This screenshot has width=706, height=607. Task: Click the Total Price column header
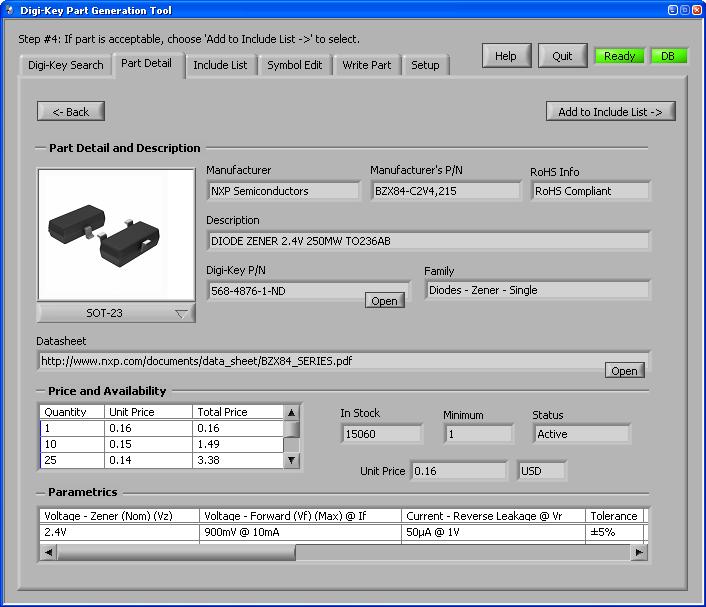point(238,412)
